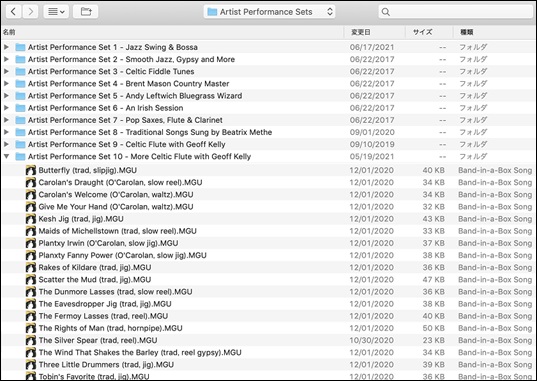The height and width of the screenshot is (381, 537).
Task: Click the 43 KB size of Kesh Jig
Action: 434,219
